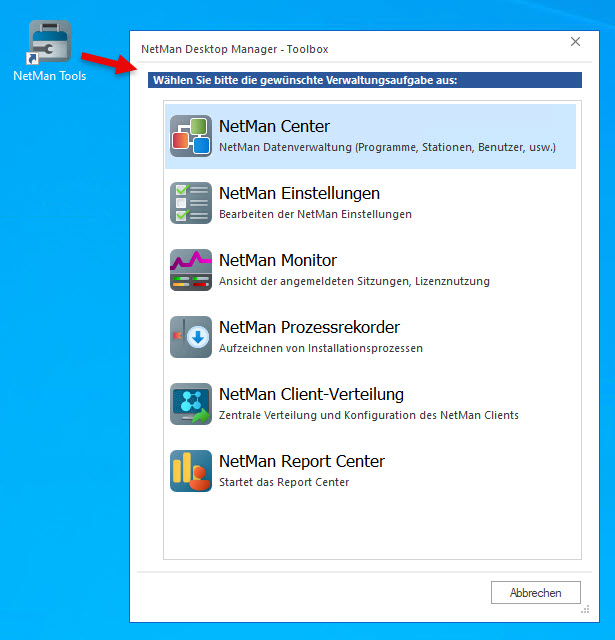
Task: Click the NetMan Monitor graph icon
Action: [190, 270]
